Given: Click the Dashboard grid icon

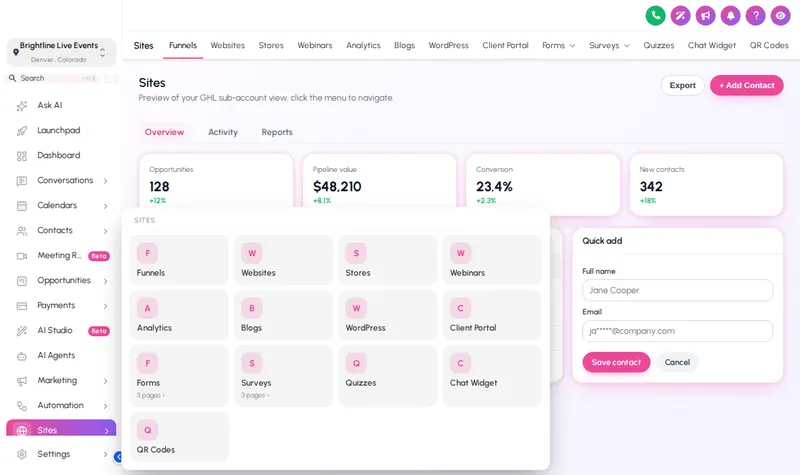Looking at the screenshot, I should tap(22, 156).
